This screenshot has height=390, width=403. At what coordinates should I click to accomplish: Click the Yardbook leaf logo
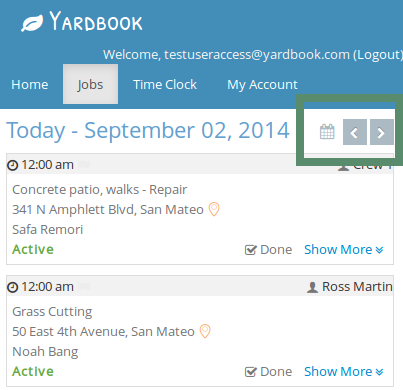pos(32,23)
